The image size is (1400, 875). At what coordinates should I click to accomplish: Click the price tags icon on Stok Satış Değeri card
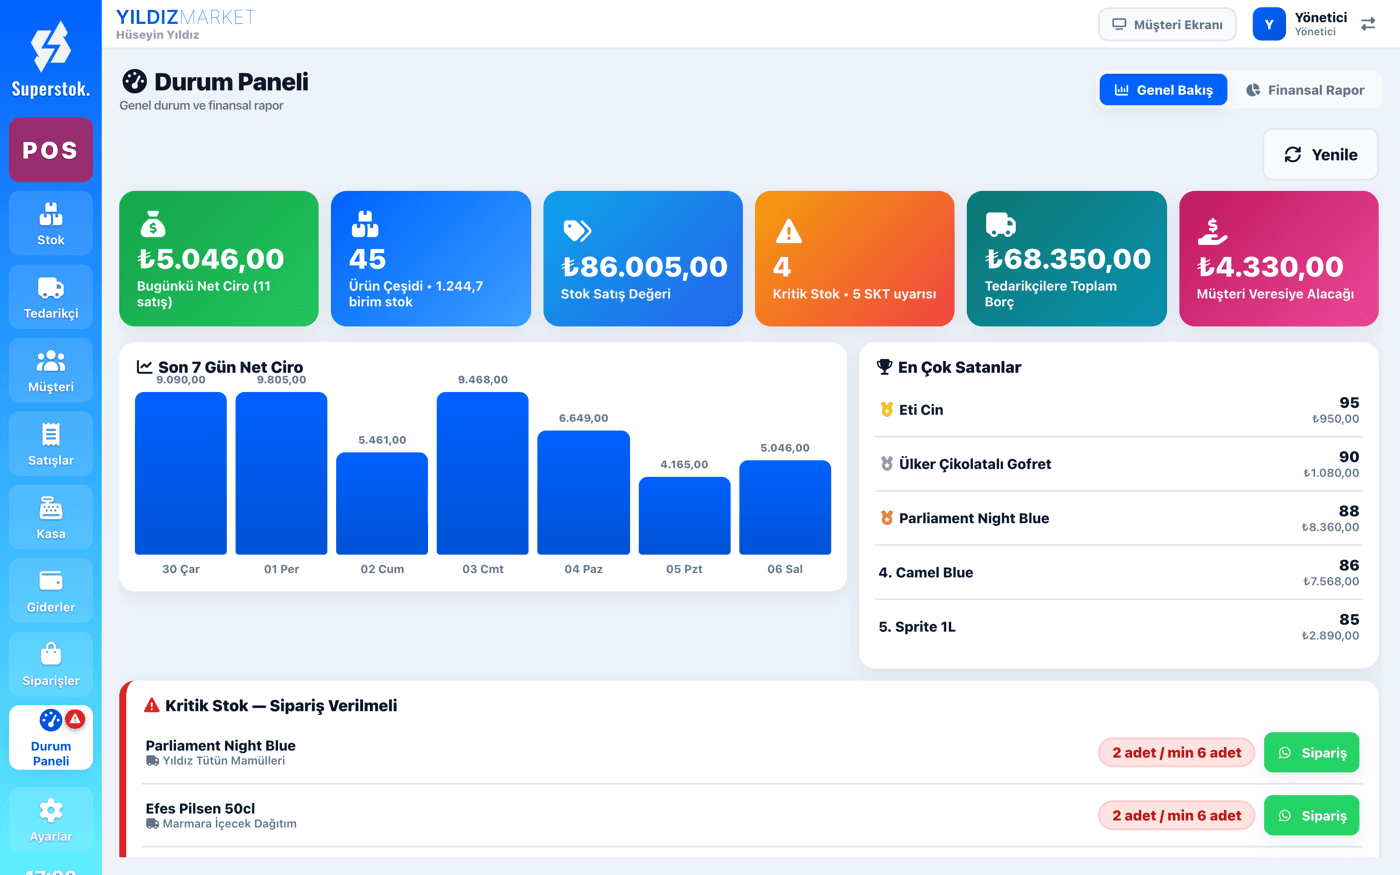point(577,231)
